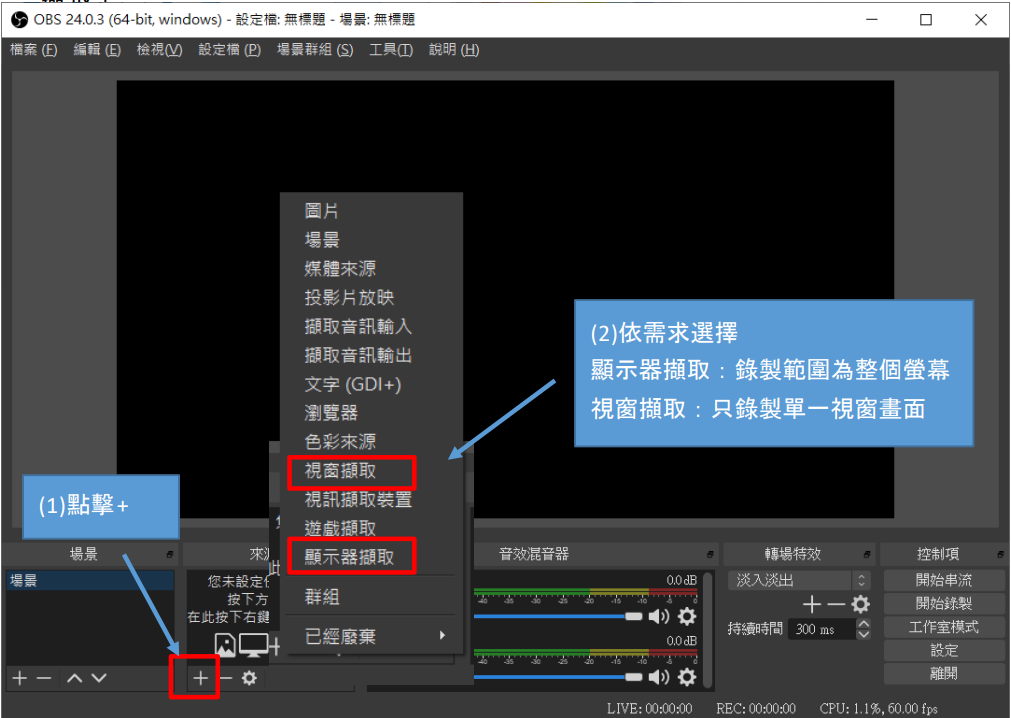
Task: Choose 圖片 from the source menu
Action: (x=371, y=211)
